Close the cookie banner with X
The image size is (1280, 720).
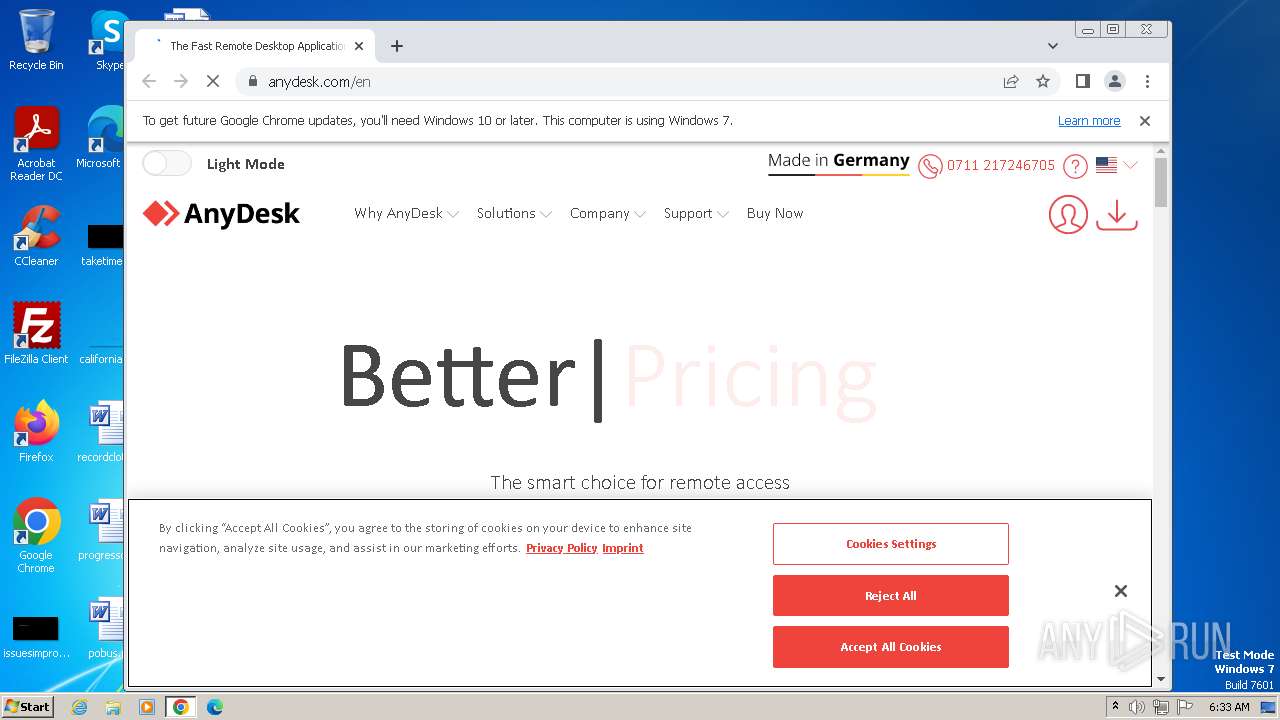pyautogui.click(x=1121, y=591)
